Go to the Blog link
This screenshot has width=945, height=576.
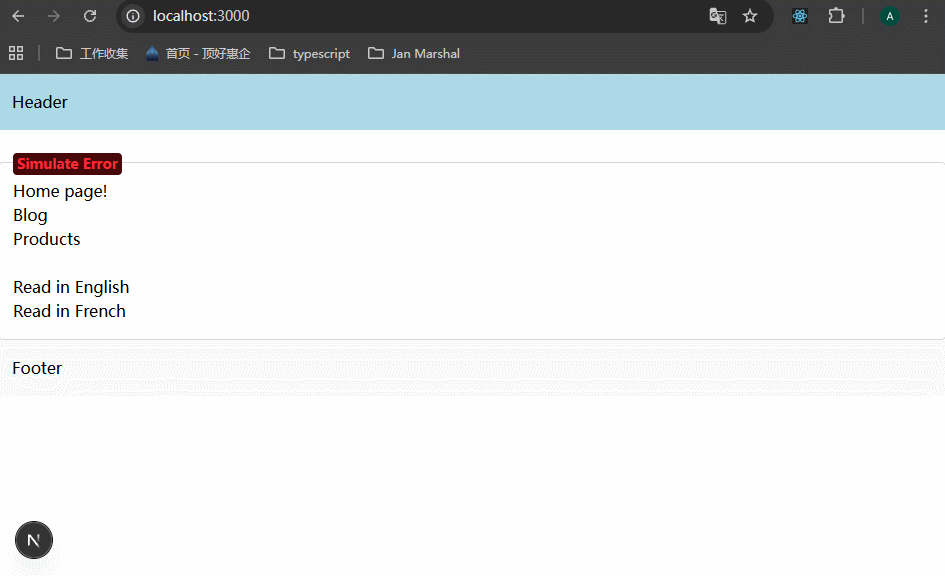tap(30, 215)
